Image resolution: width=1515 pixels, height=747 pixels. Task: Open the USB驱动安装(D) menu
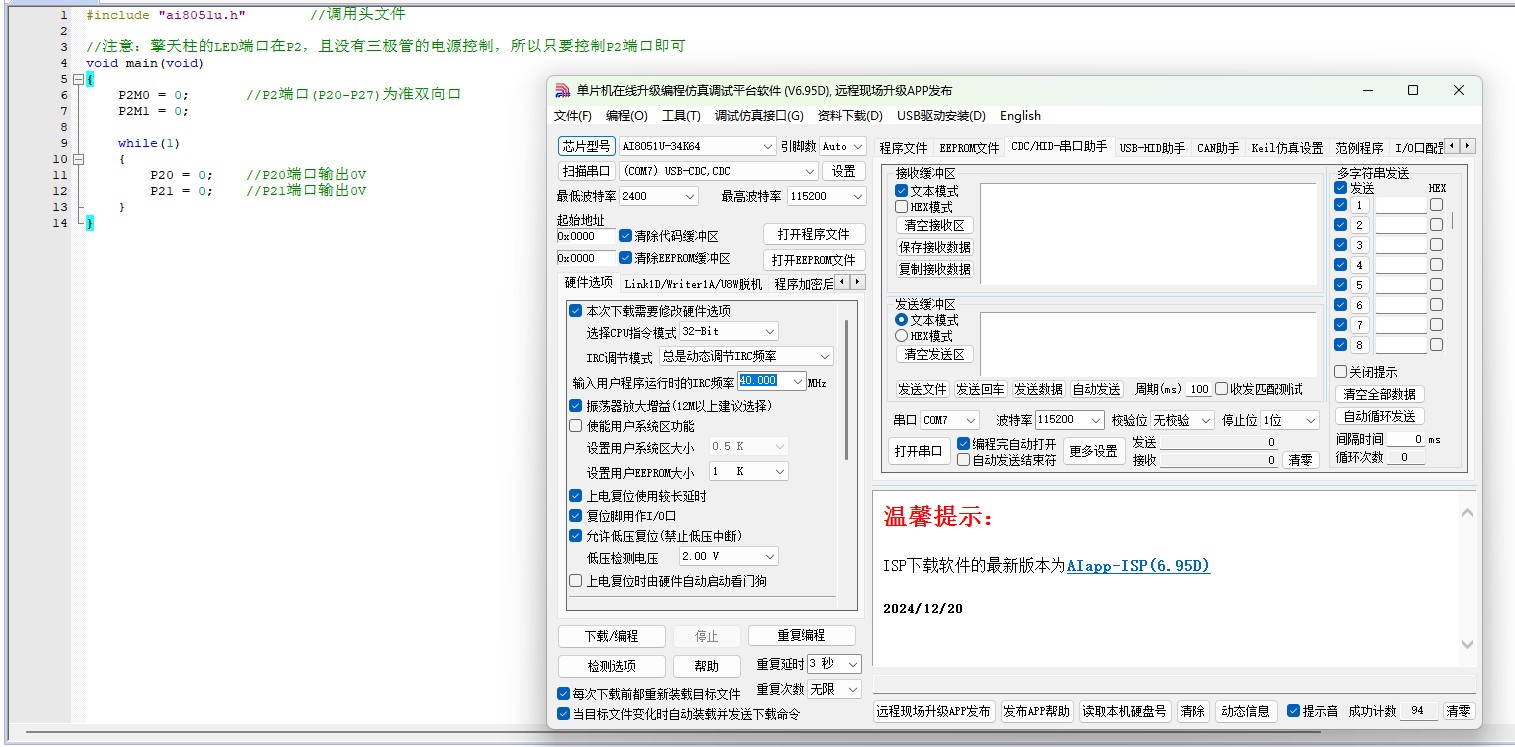coord(941,116)
